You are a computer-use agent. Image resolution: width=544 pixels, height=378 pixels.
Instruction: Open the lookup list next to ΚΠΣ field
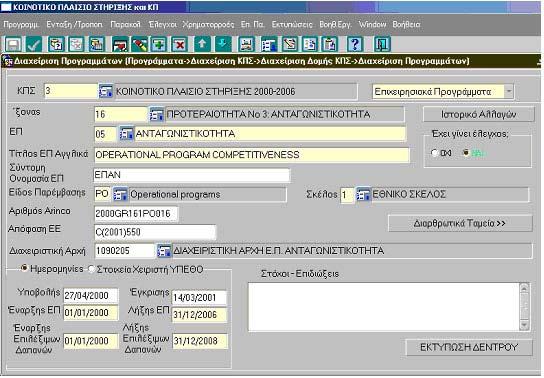[106, 91]
